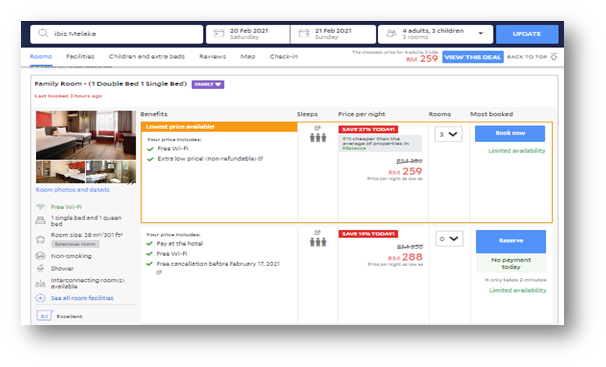
Task: Click the Free Wi-Fi checkmark in the lowest price offer
Action: 150,149
